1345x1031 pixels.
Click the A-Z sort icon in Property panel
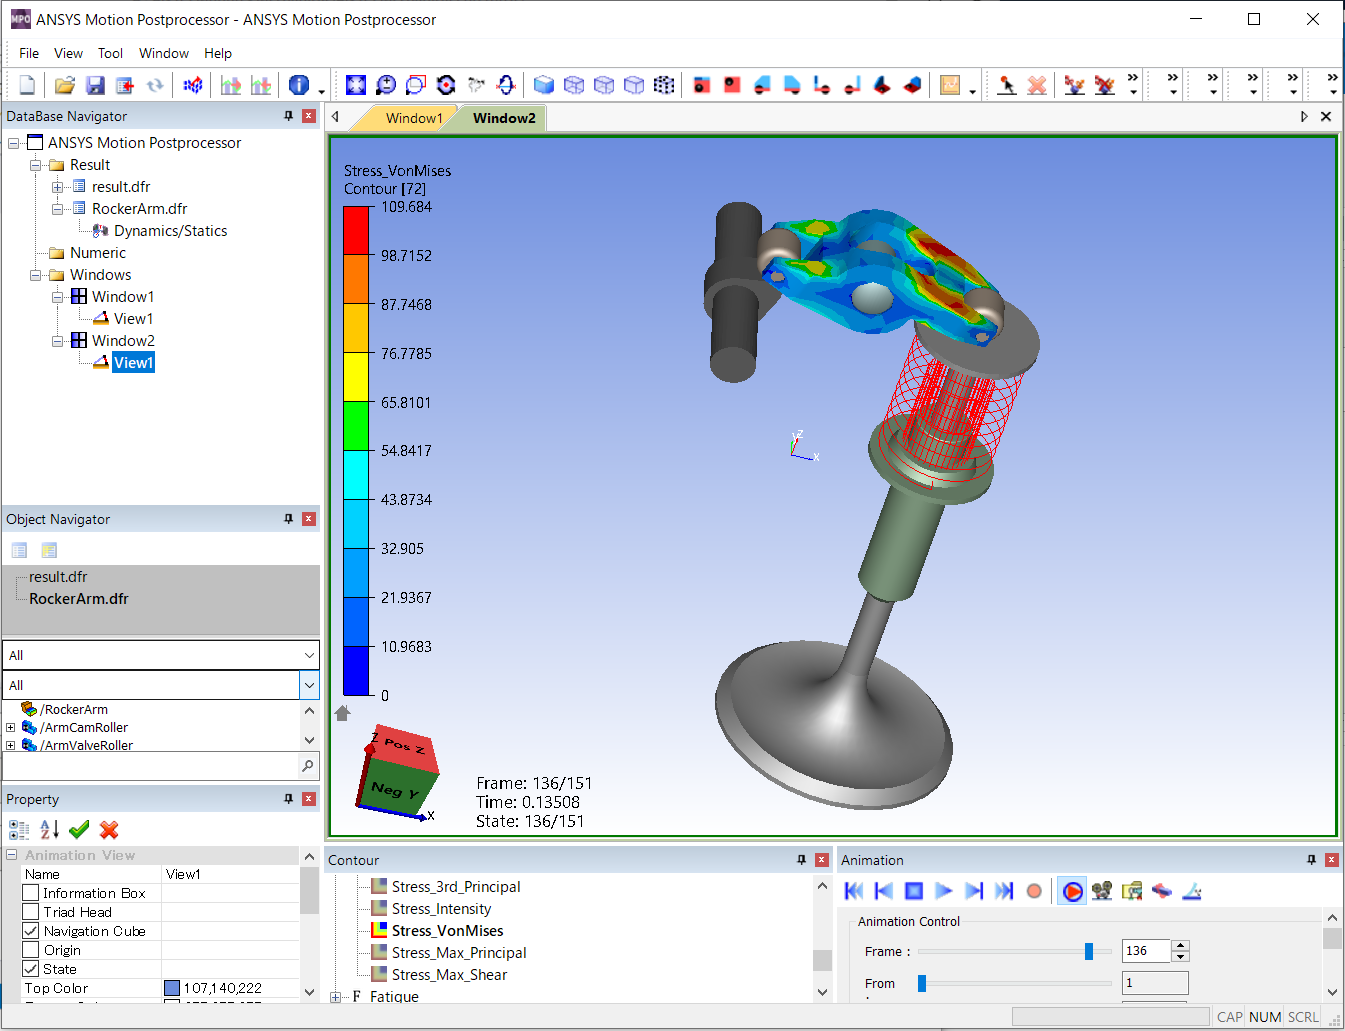50,829
